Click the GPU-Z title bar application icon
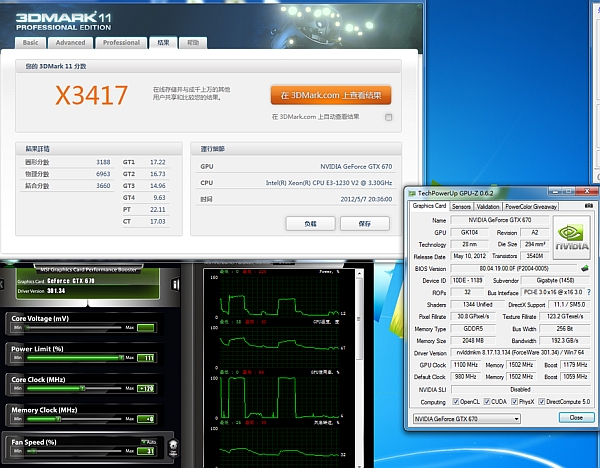The width and height of the screenshot is (600, 468). [x=412, y=193]
